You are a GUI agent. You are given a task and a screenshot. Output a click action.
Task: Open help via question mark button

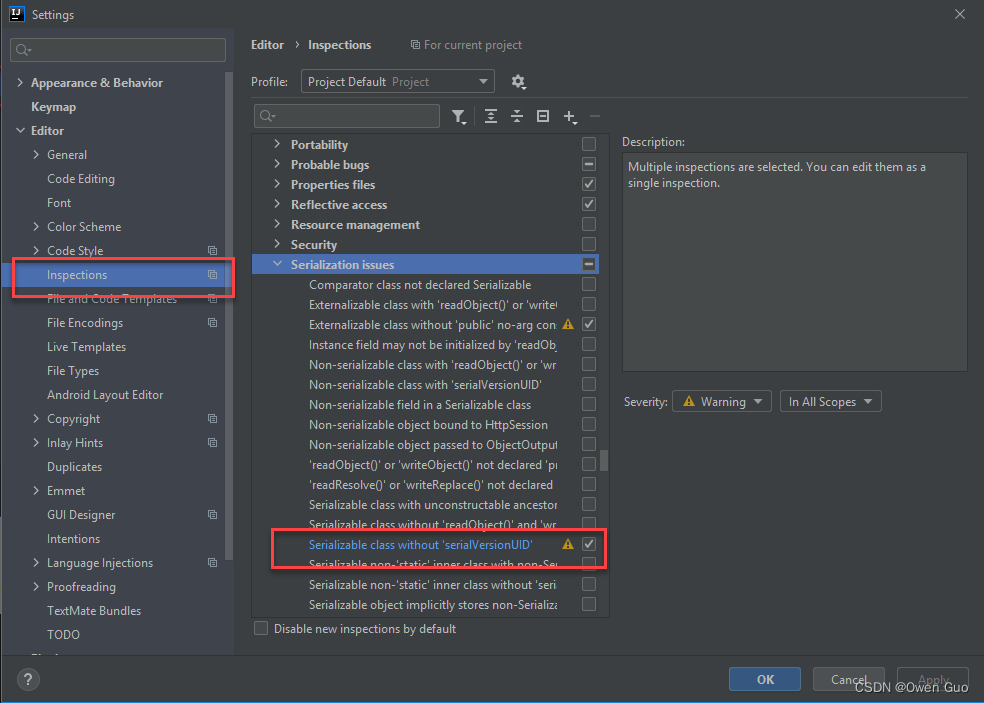(x=28, y=679)
